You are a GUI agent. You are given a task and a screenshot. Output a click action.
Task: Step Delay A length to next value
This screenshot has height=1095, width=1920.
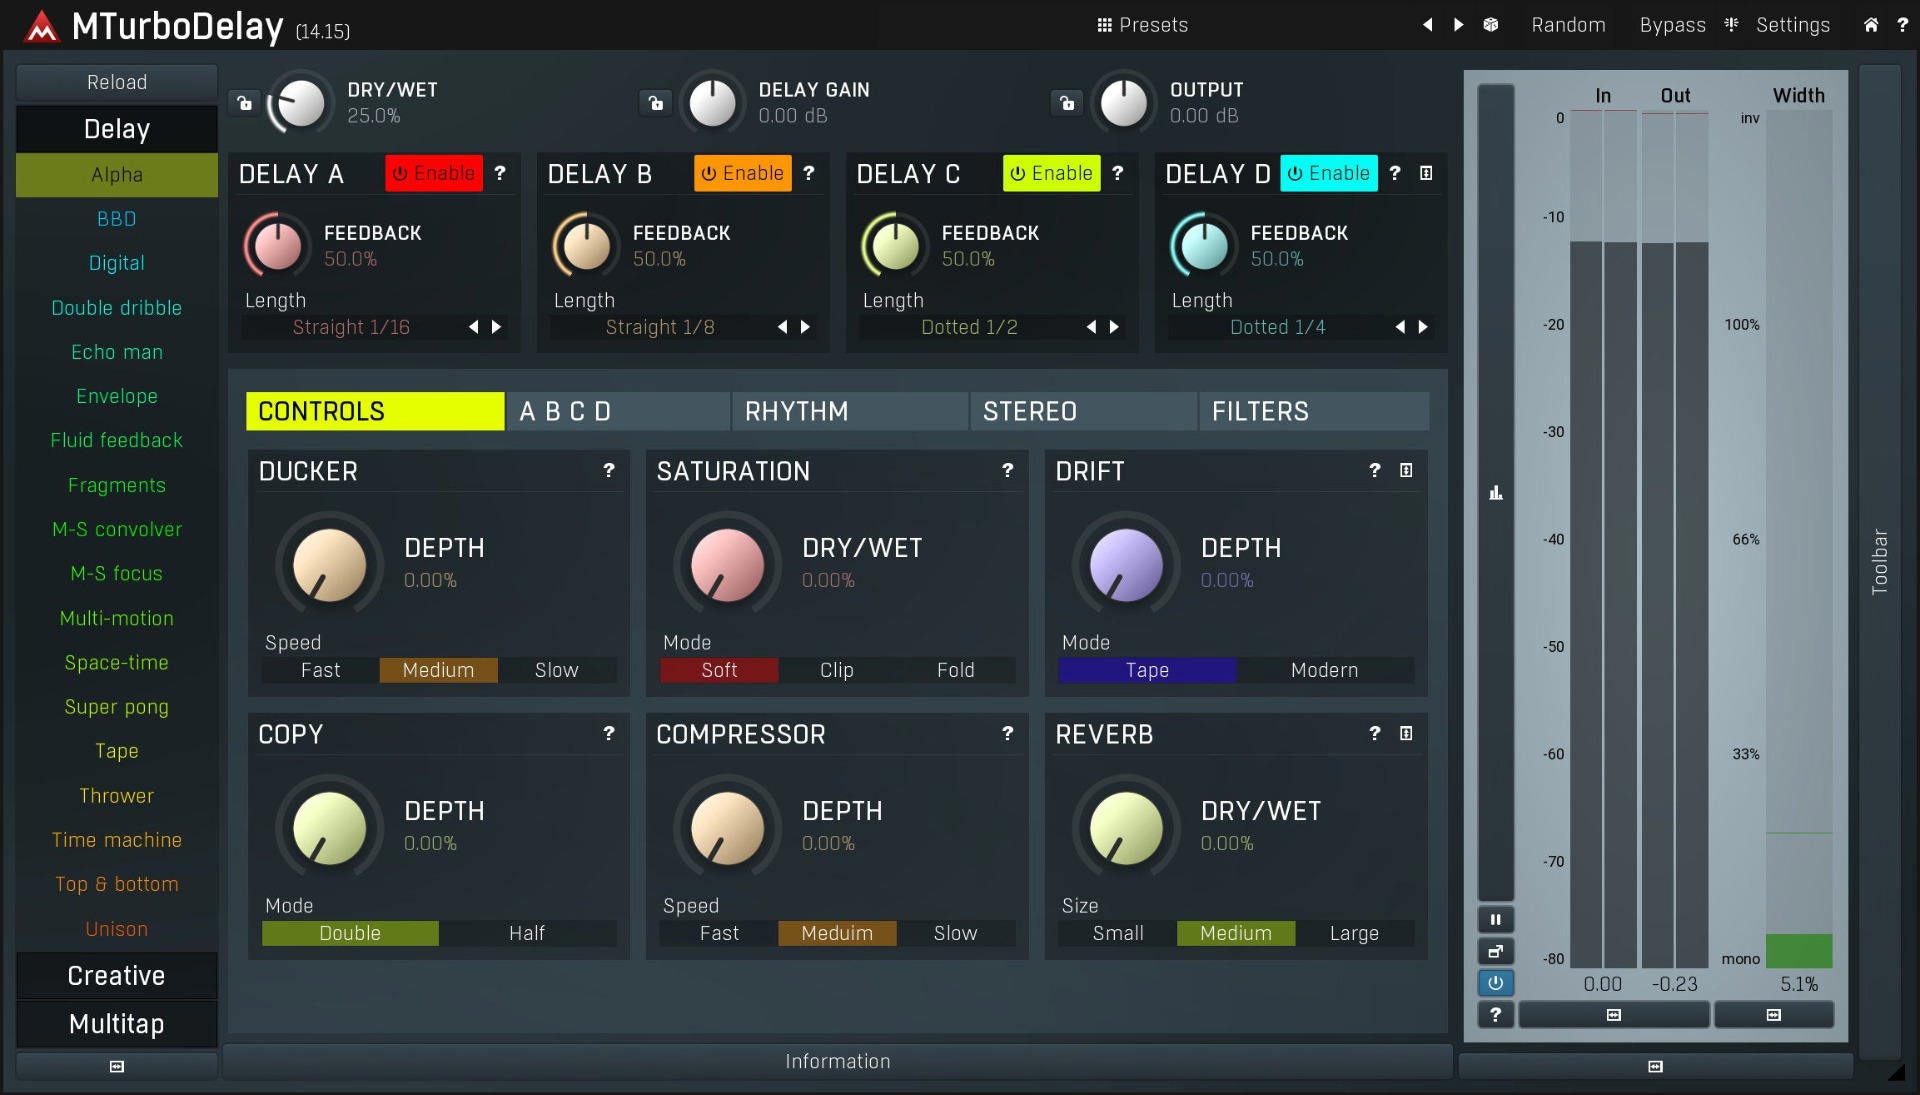click(x=497, y=327)
